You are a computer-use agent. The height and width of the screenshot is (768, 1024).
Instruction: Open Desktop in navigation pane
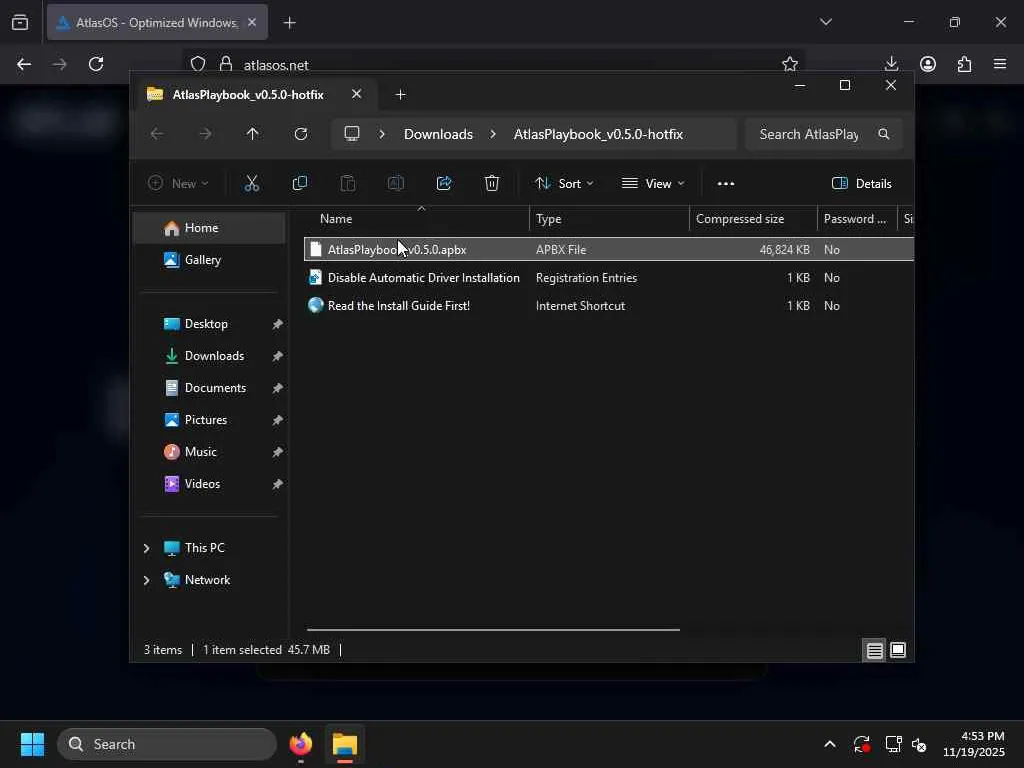click(x=210, y=324)
